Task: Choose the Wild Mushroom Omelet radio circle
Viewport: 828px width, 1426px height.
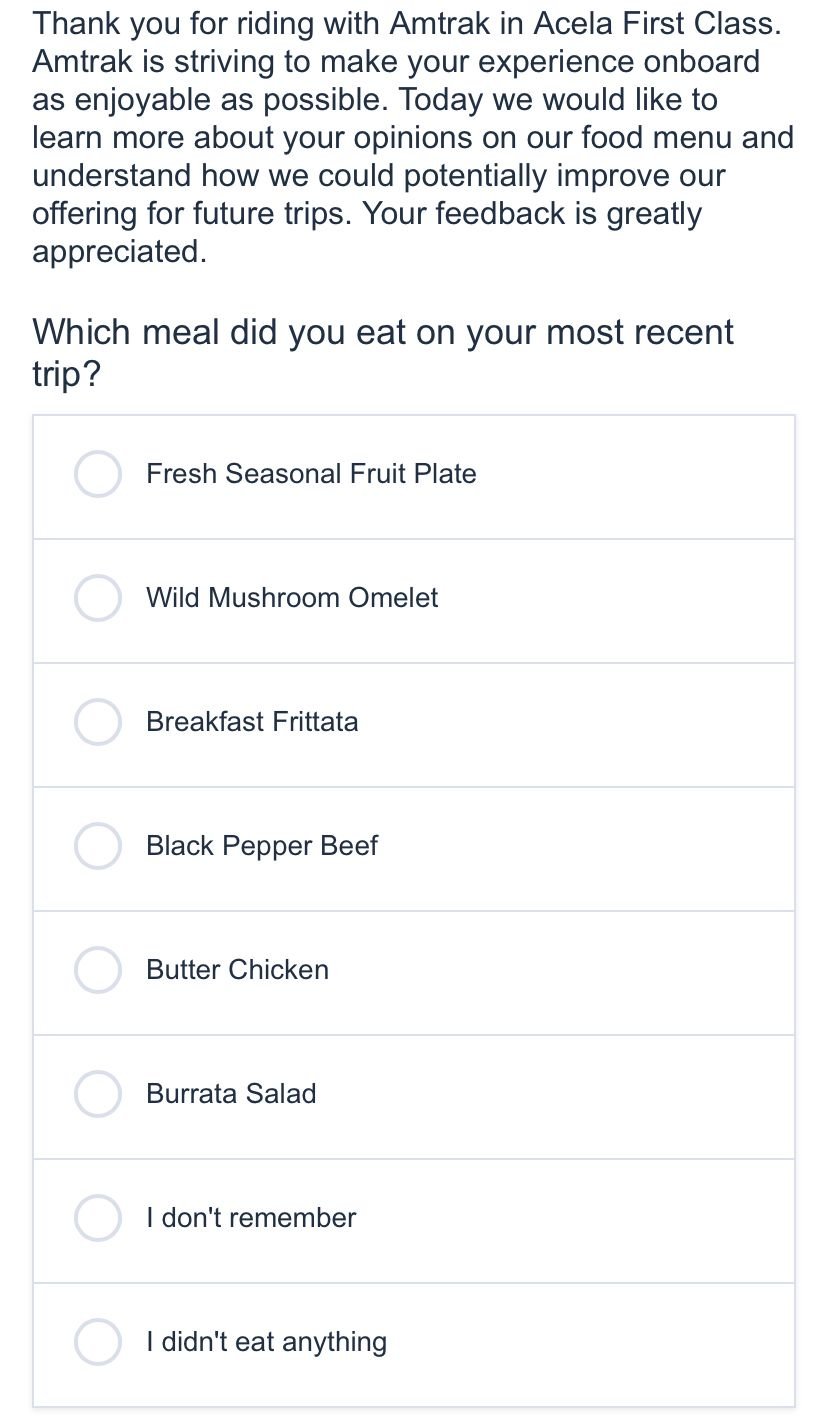Action: coord(98,598)
